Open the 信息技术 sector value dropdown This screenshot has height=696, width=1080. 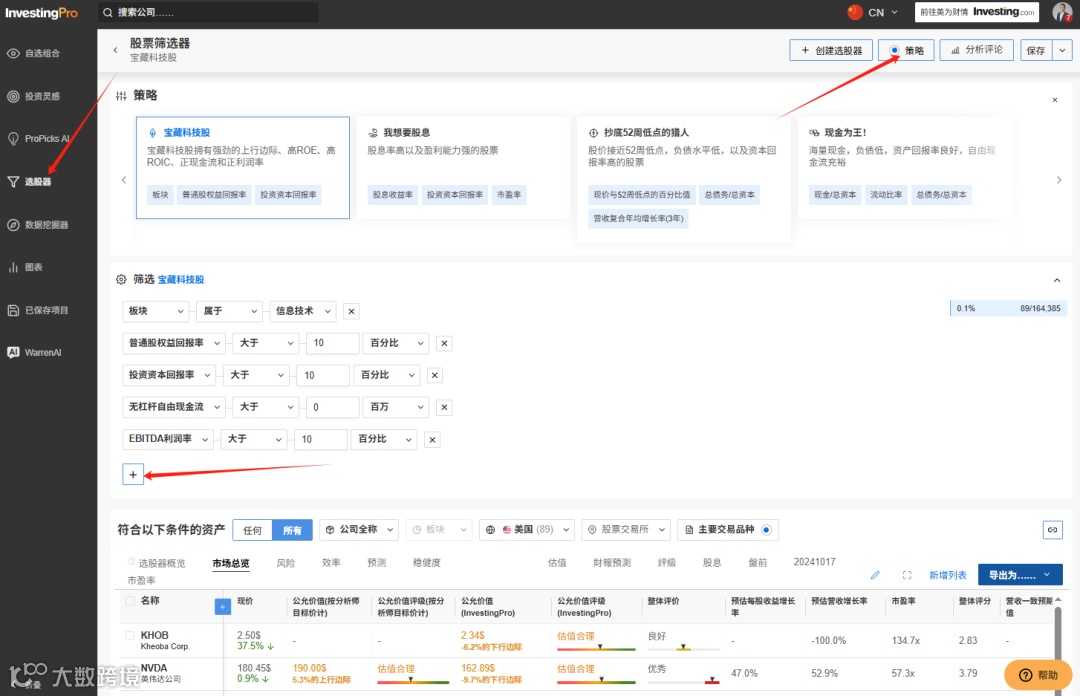pos(303,311)
